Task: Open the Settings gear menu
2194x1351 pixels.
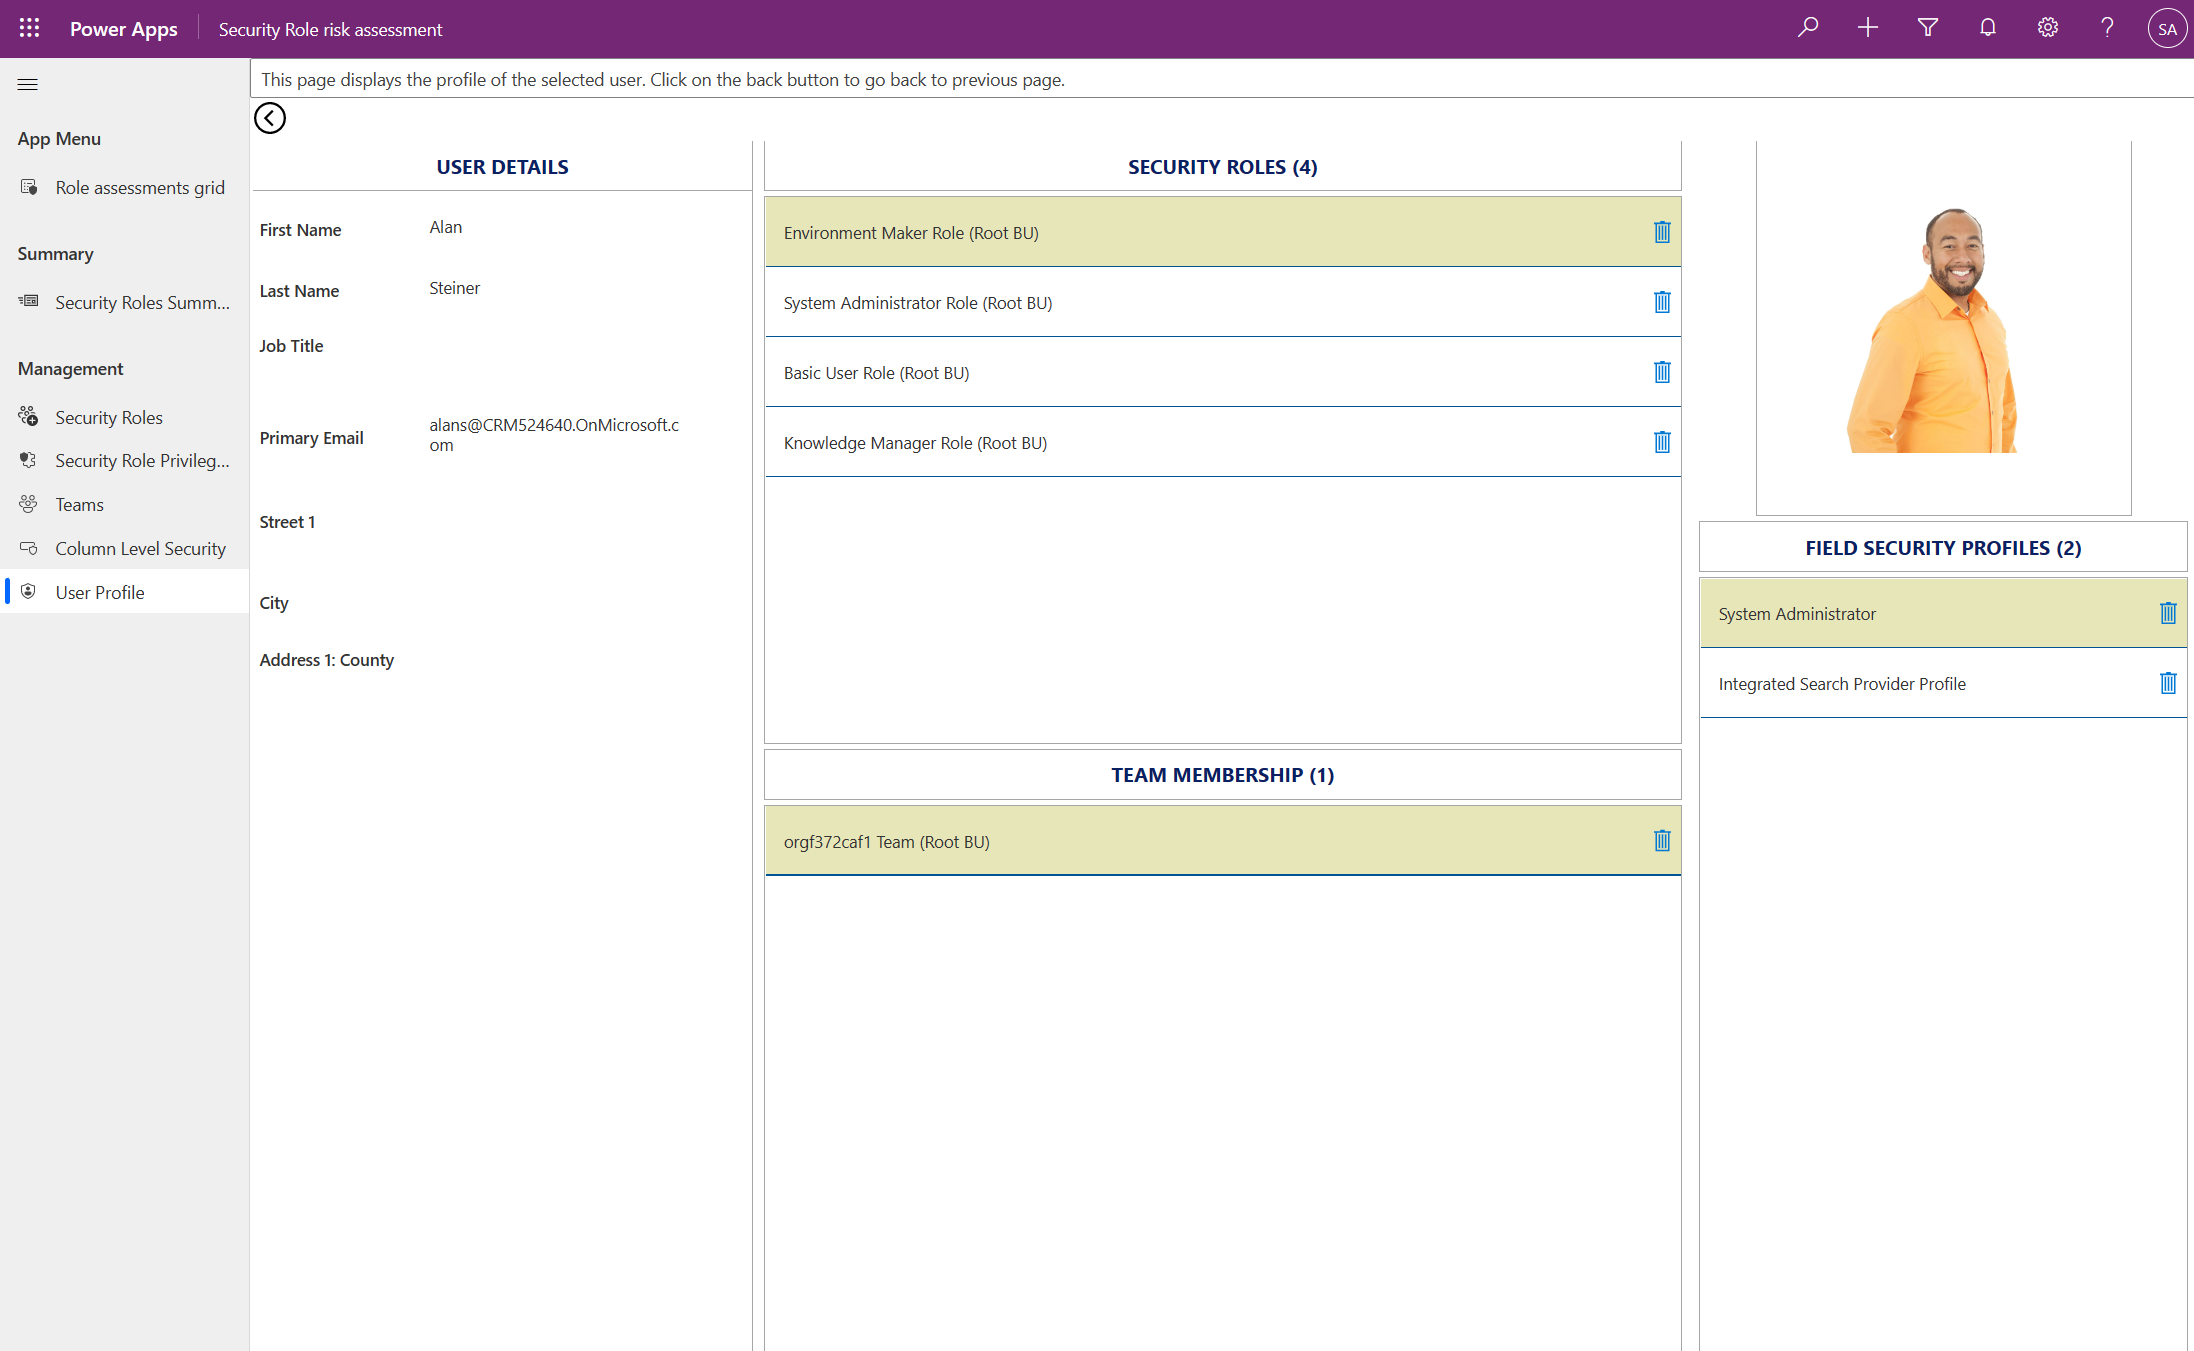Action: (x=2047, y=28)
